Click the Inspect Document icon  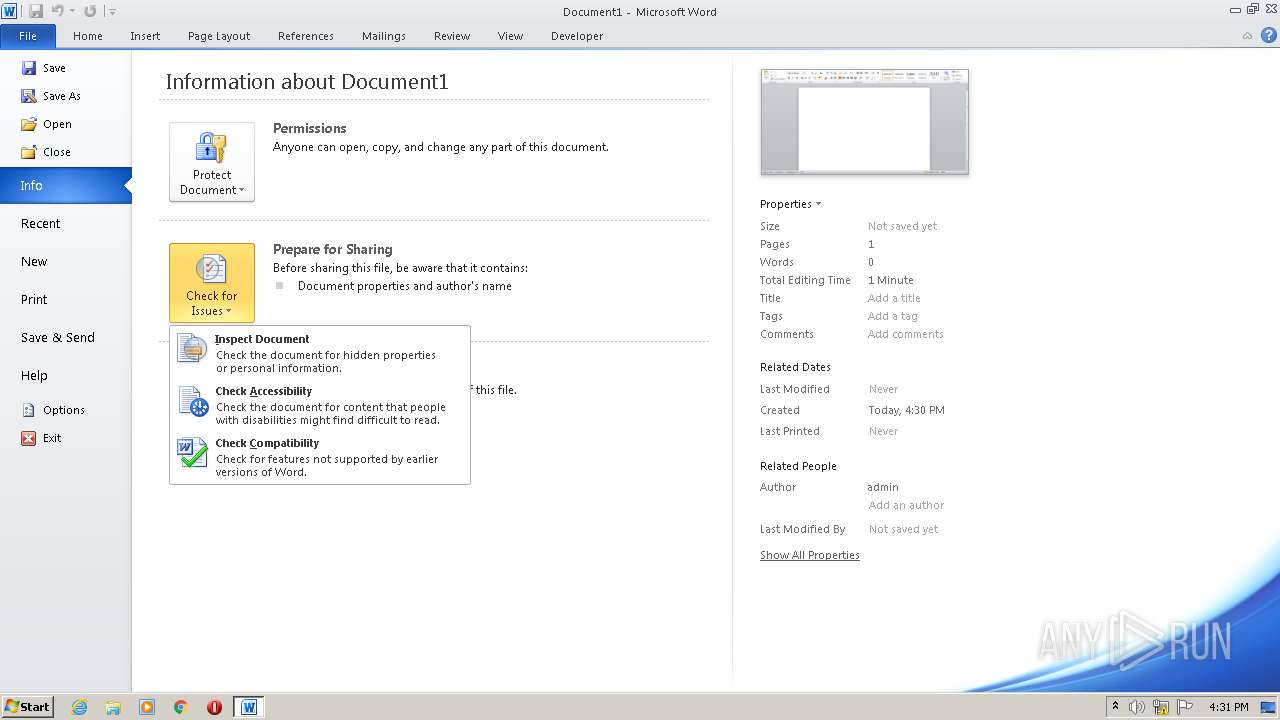[192, 349]
